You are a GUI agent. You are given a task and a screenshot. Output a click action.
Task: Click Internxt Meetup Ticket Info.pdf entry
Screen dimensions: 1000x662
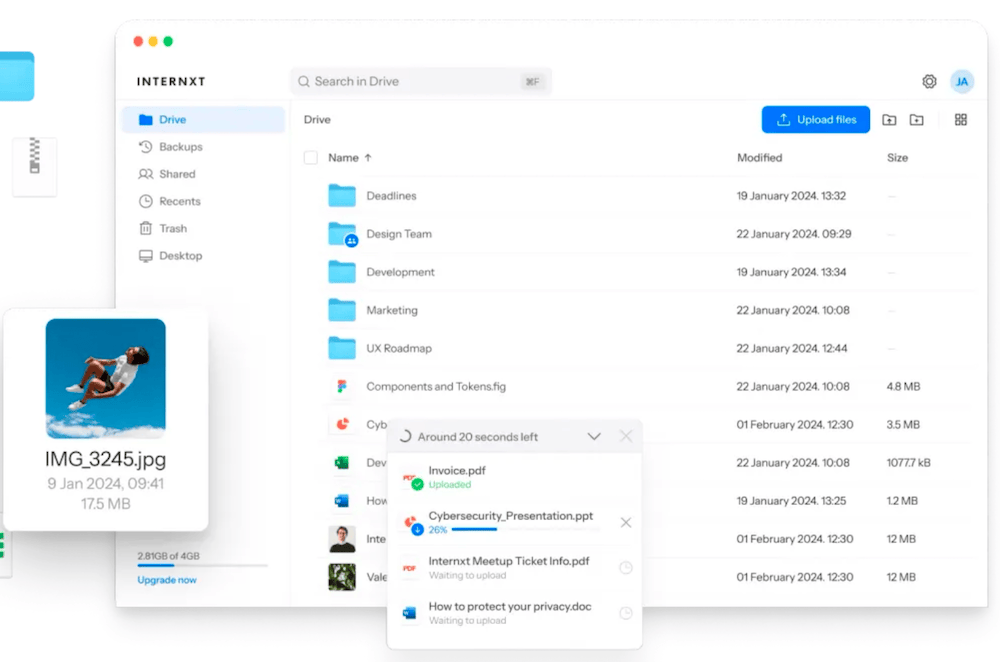coord(509,561)
